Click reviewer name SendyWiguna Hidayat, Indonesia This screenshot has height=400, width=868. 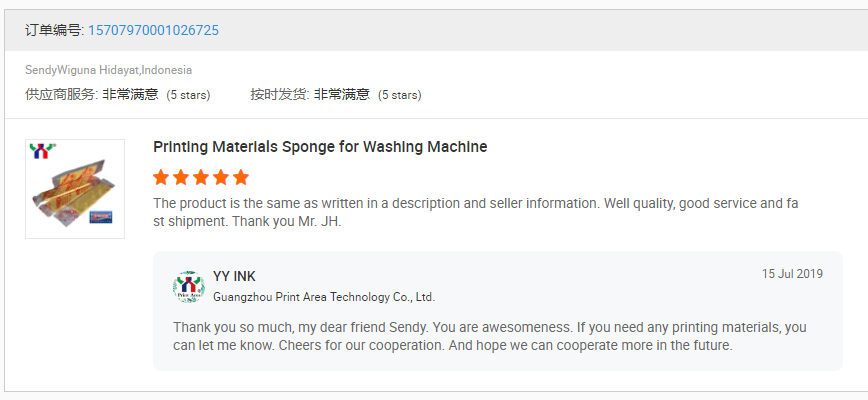click(108, 70)
